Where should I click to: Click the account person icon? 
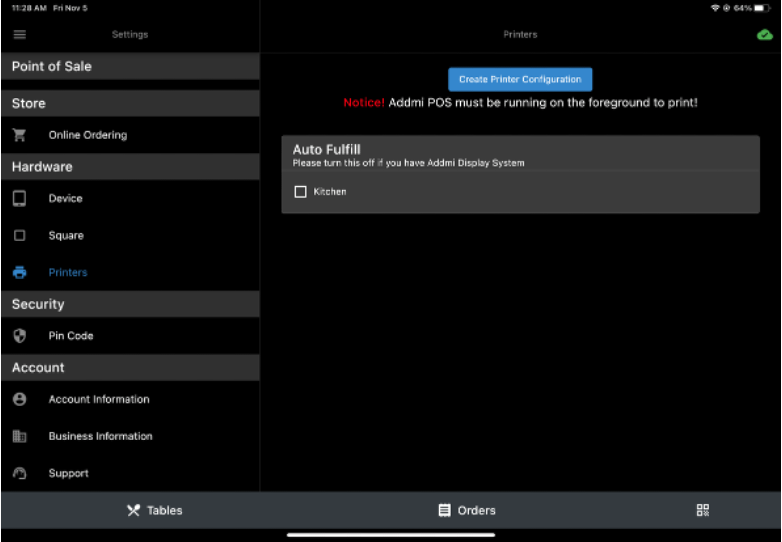(19, 399)
